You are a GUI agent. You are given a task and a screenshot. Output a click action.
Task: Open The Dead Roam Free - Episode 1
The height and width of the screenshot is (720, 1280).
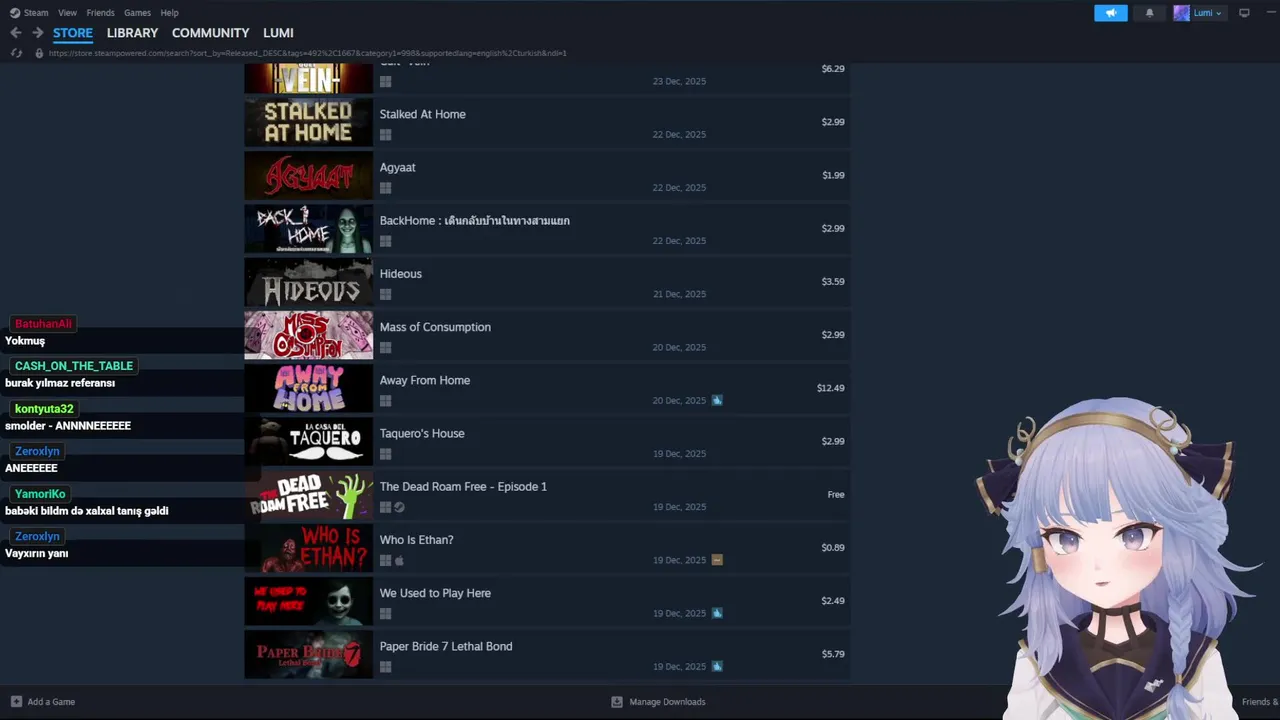(463, 487)
